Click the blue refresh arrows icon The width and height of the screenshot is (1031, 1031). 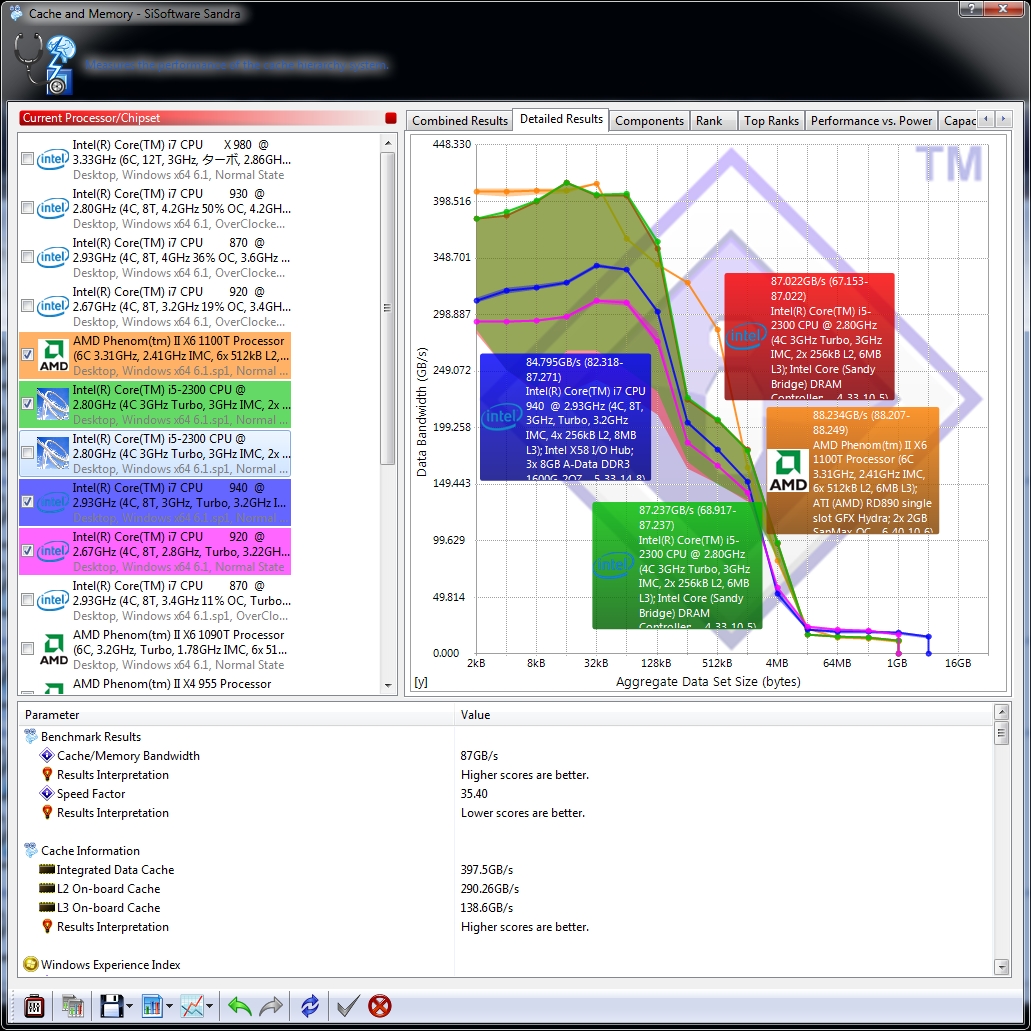tap(310, 1005)
